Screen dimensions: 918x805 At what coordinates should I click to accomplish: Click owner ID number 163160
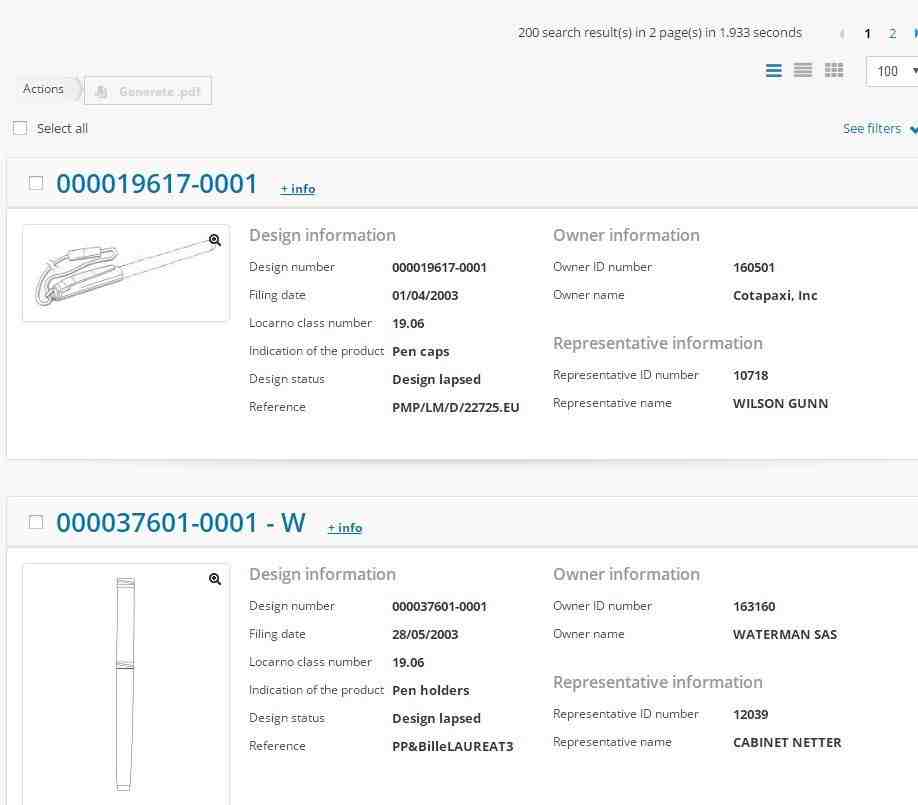754,607
